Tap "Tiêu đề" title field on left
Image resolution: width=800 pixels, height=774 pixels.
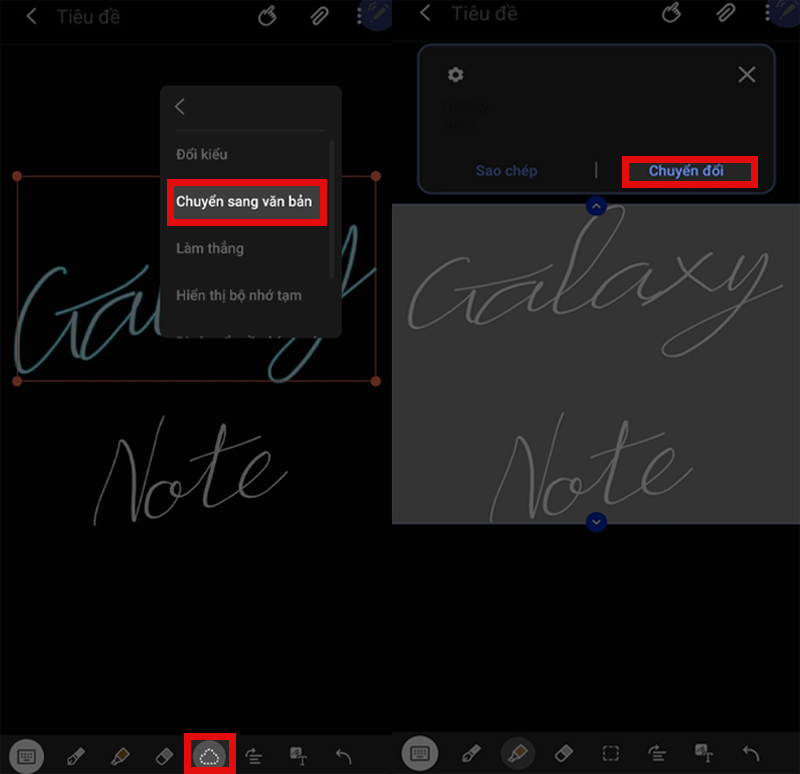[x=88, y=17]
